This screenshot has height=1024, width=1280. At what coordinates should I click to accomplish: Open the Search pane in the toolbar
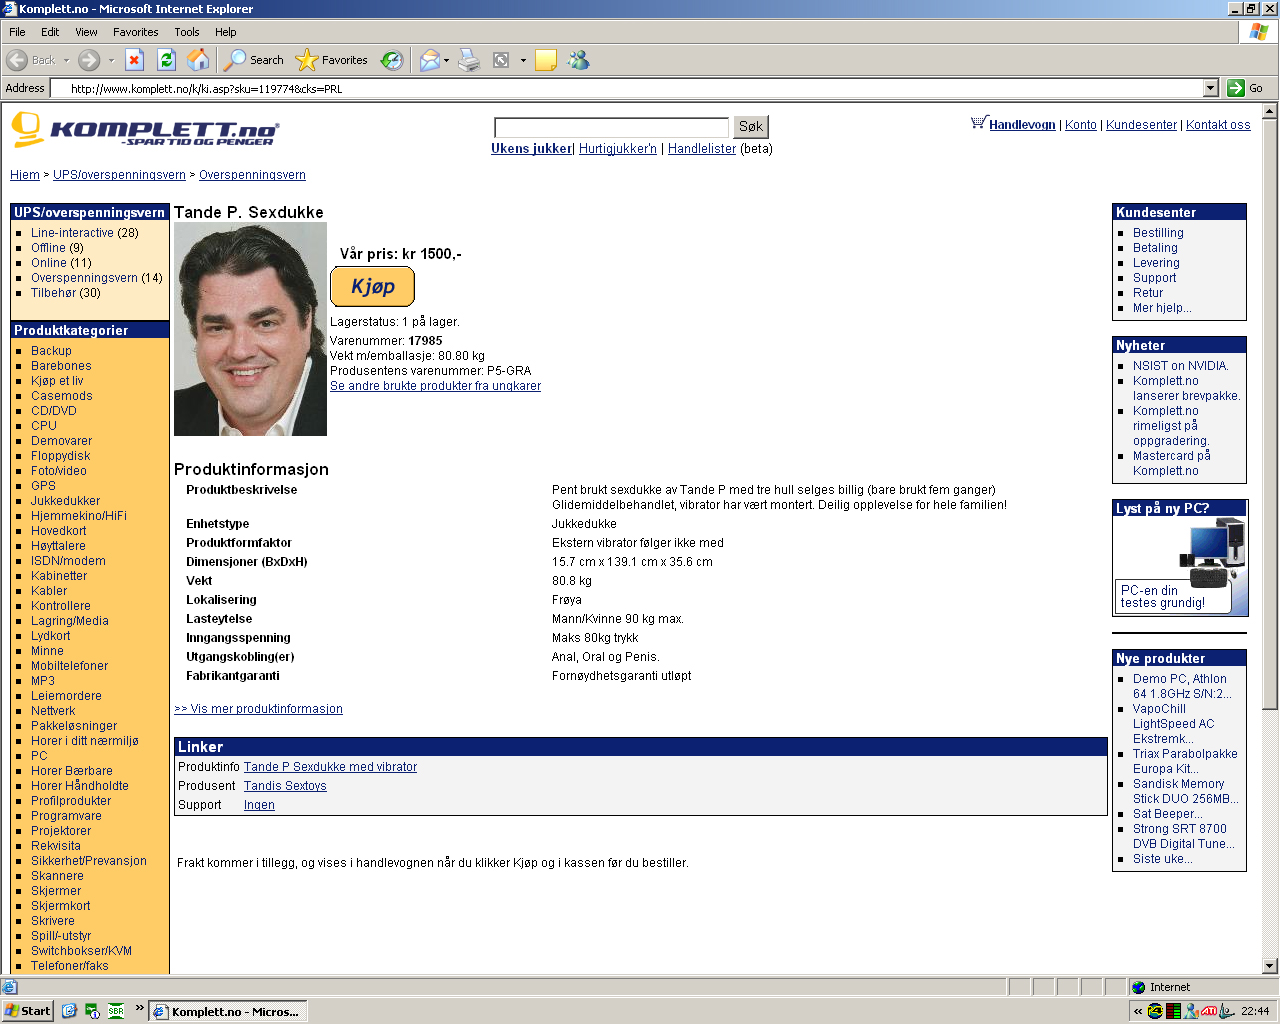[x=254, y=60]
